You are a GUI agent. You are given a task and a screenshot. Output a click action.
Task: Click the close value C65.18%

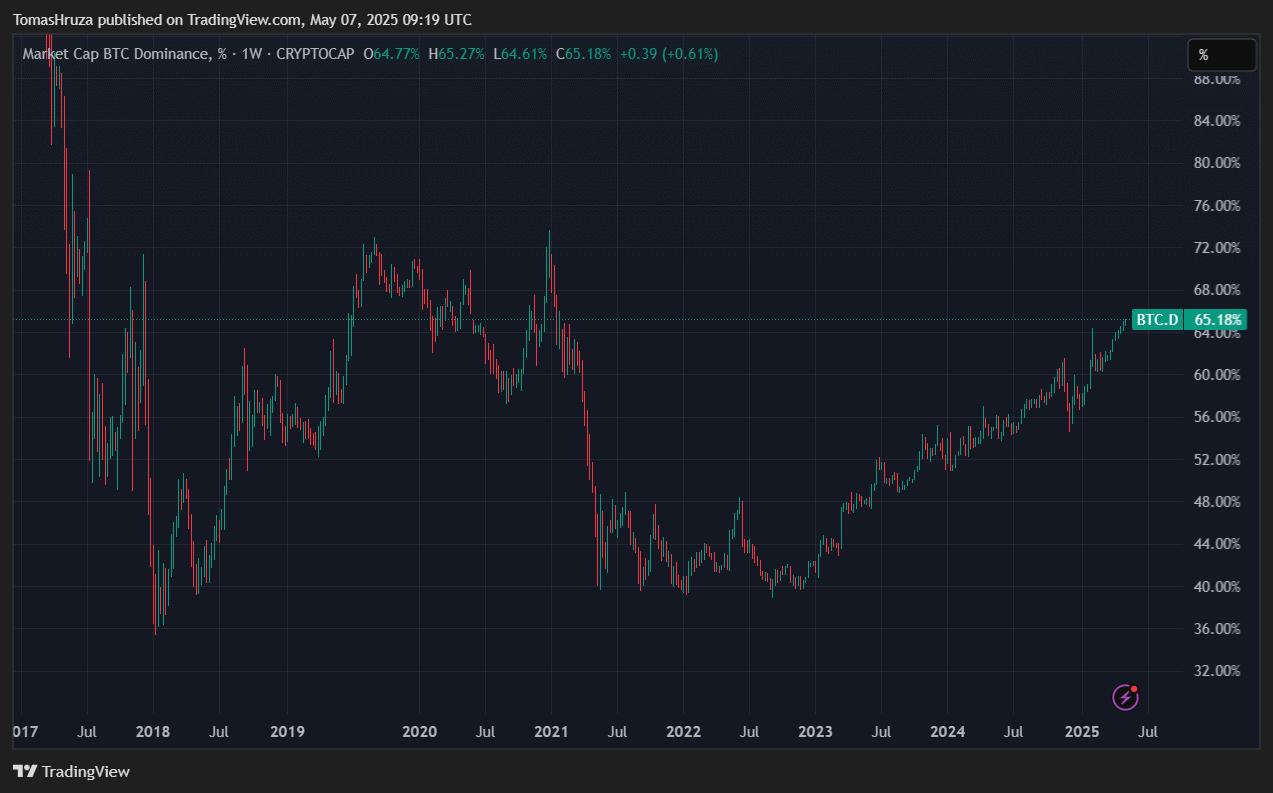(x=584, y=54)
